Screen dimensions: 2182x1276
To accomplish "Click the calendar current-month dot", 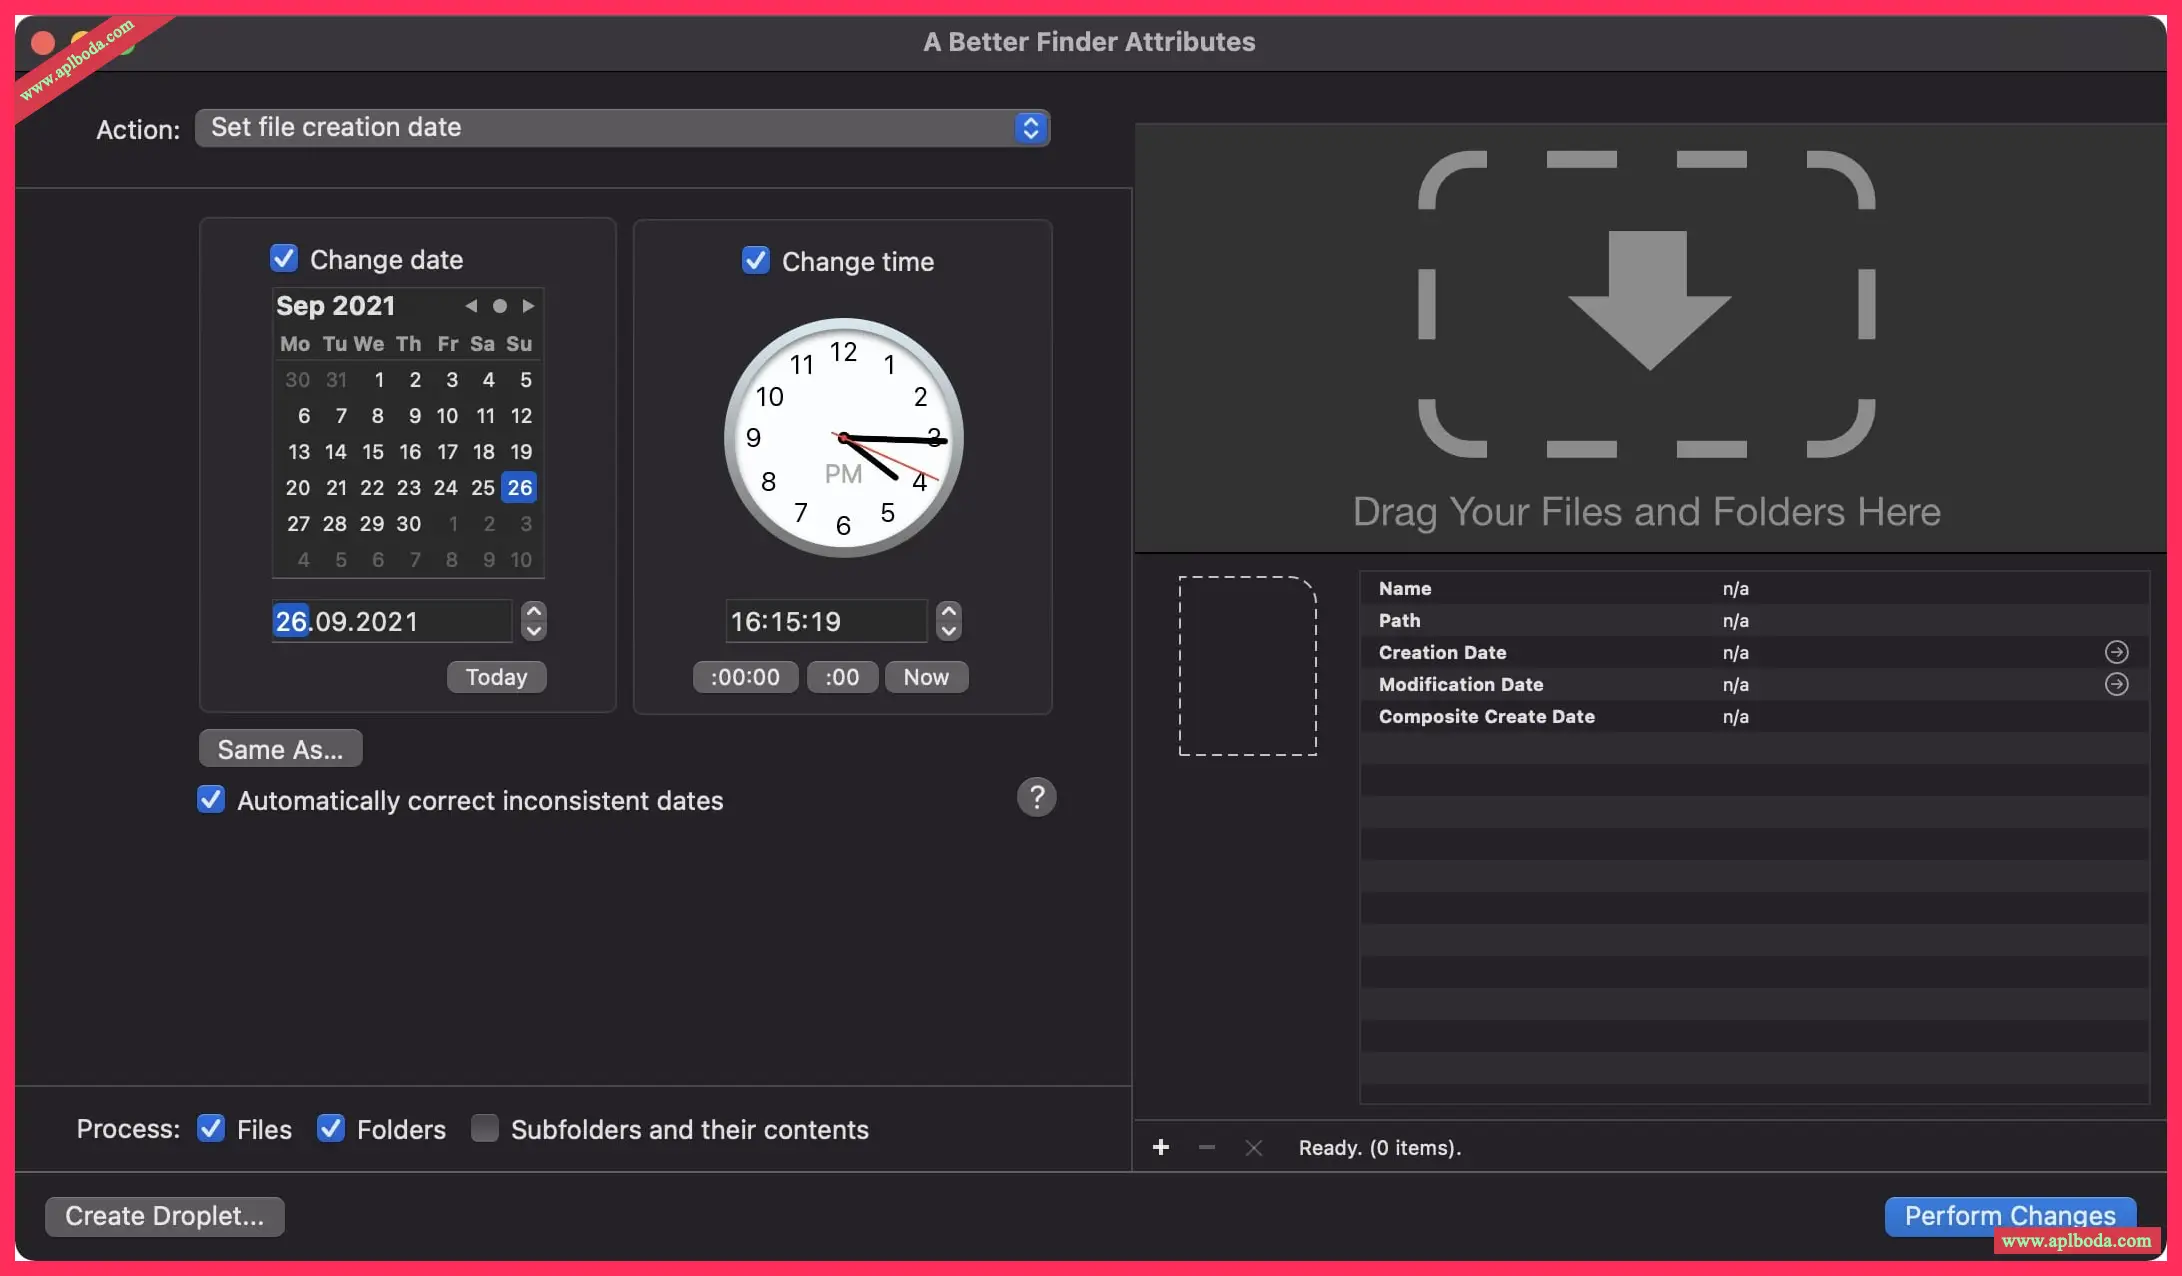I will click(500, 306).
